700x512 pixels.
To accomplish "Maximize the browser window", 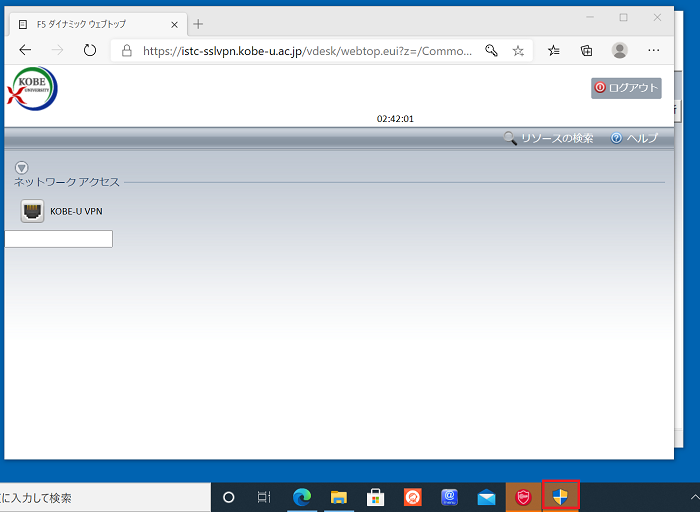I will click(624, 17).
